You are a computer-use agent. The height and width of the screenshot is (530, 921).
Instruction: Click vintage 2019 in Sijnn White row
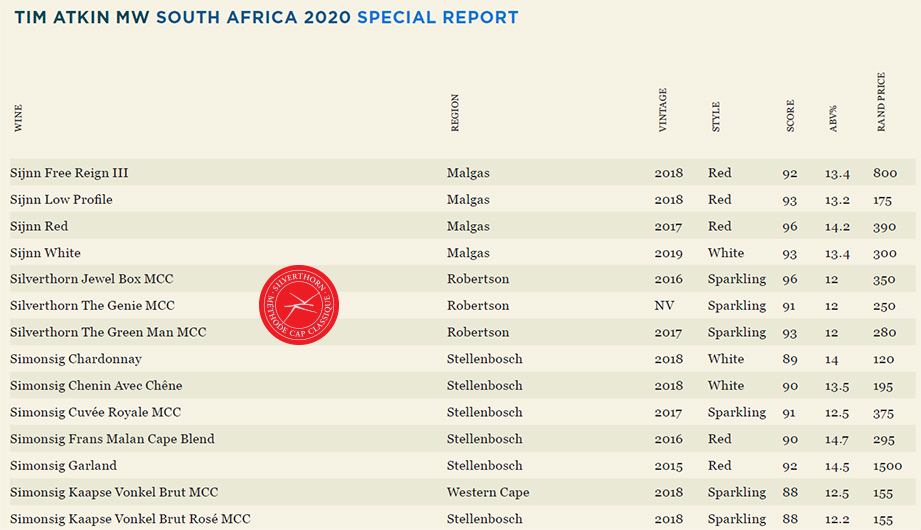(x=668, y=253)
